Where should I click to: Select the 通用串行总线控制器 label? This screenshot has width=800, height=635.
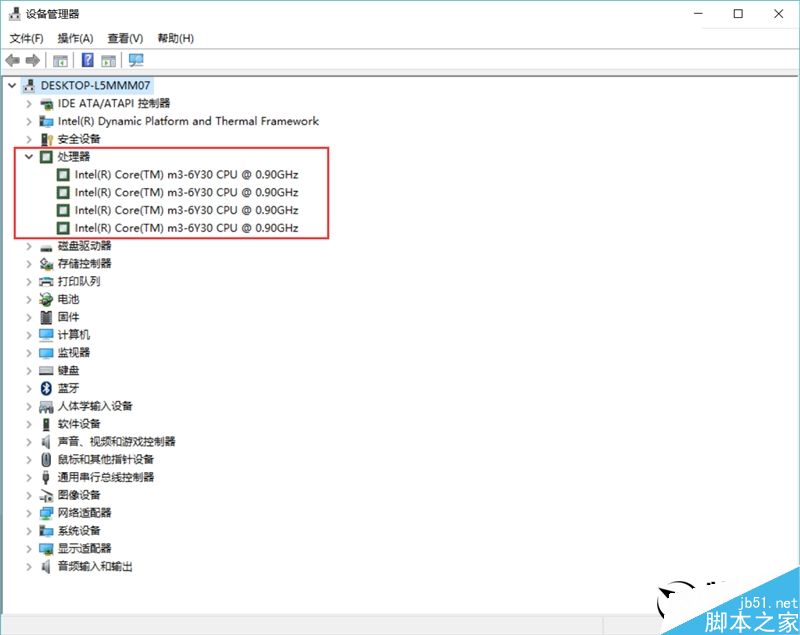[106, 477]
